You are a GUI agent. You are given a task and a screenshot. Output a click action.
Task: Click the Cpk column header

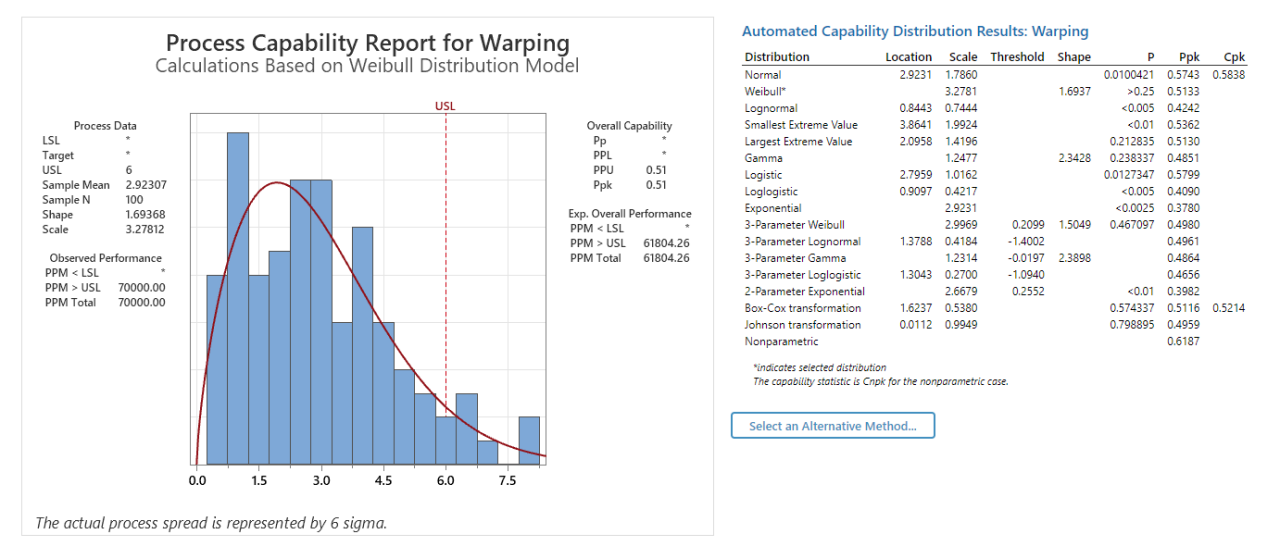1234,57
